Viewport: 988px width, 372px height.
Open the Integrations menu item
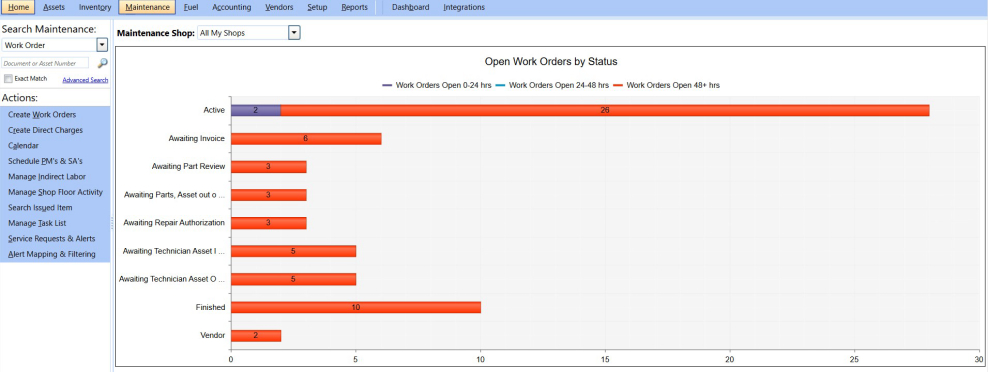point(464,8)
